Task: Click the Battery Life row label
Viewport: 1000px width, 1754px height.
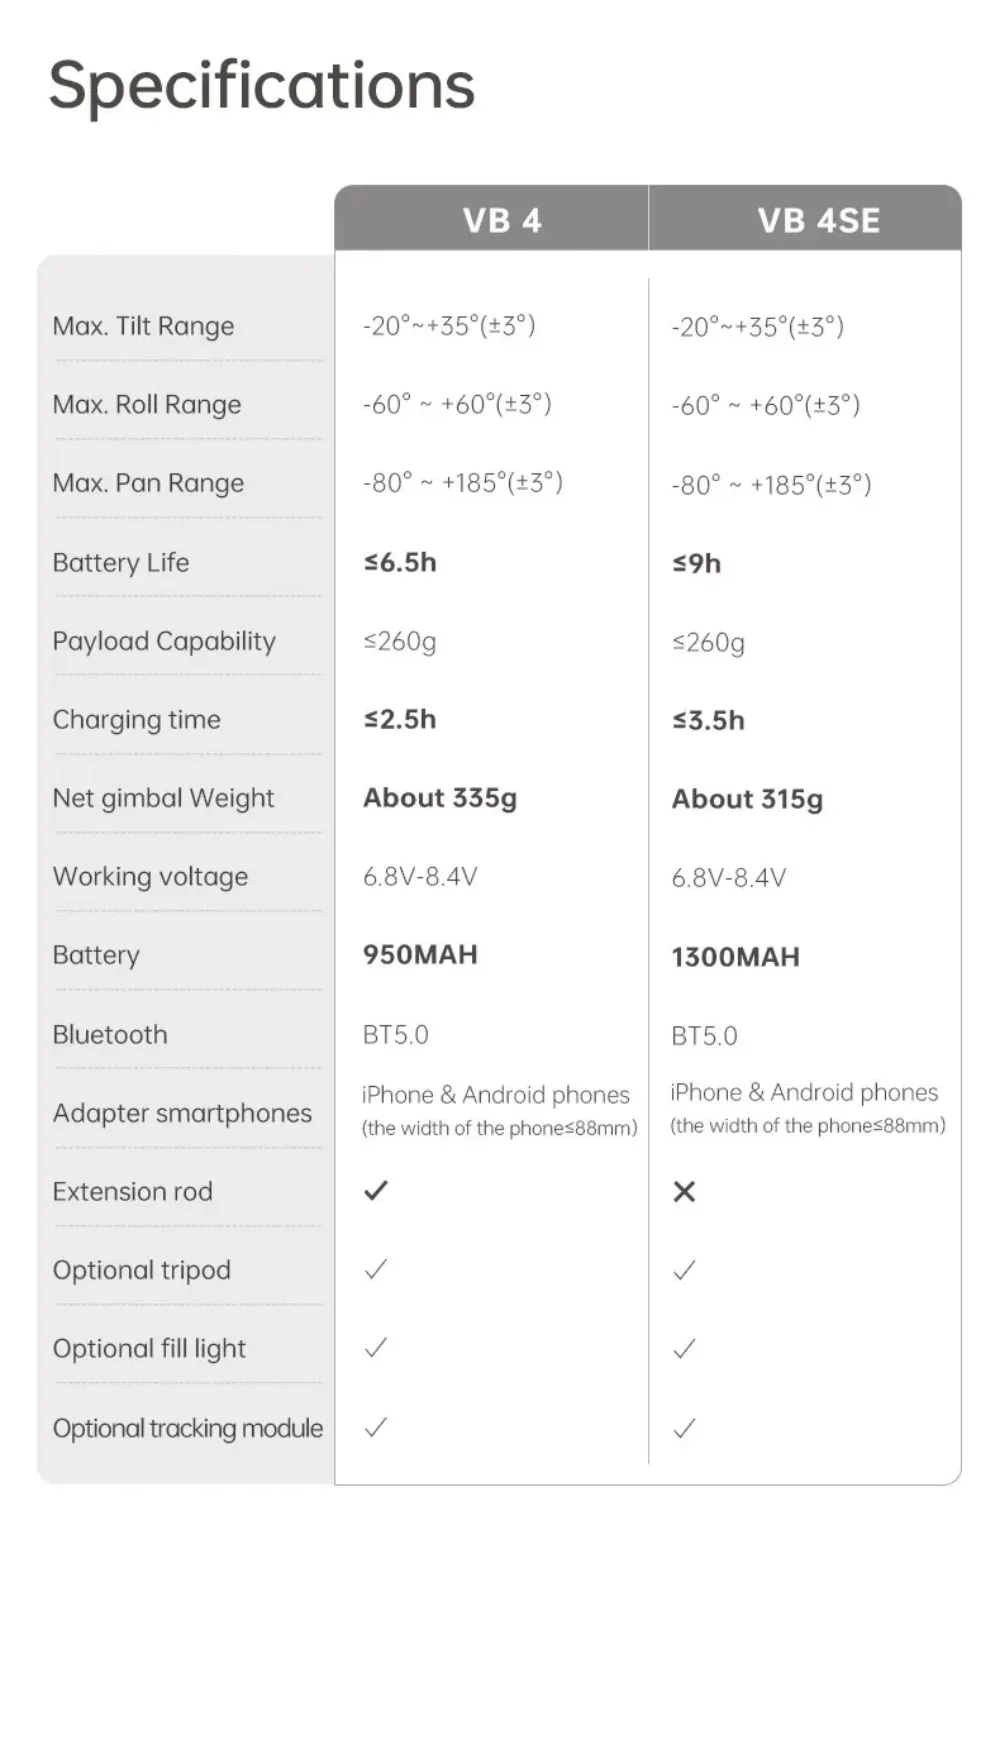Action: (121, 563)
